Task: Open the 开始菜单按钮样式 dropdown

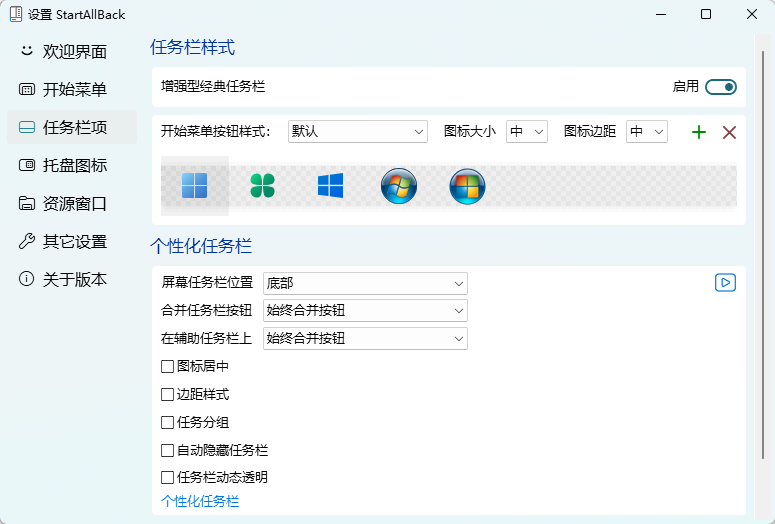Action: coord(358,131)
